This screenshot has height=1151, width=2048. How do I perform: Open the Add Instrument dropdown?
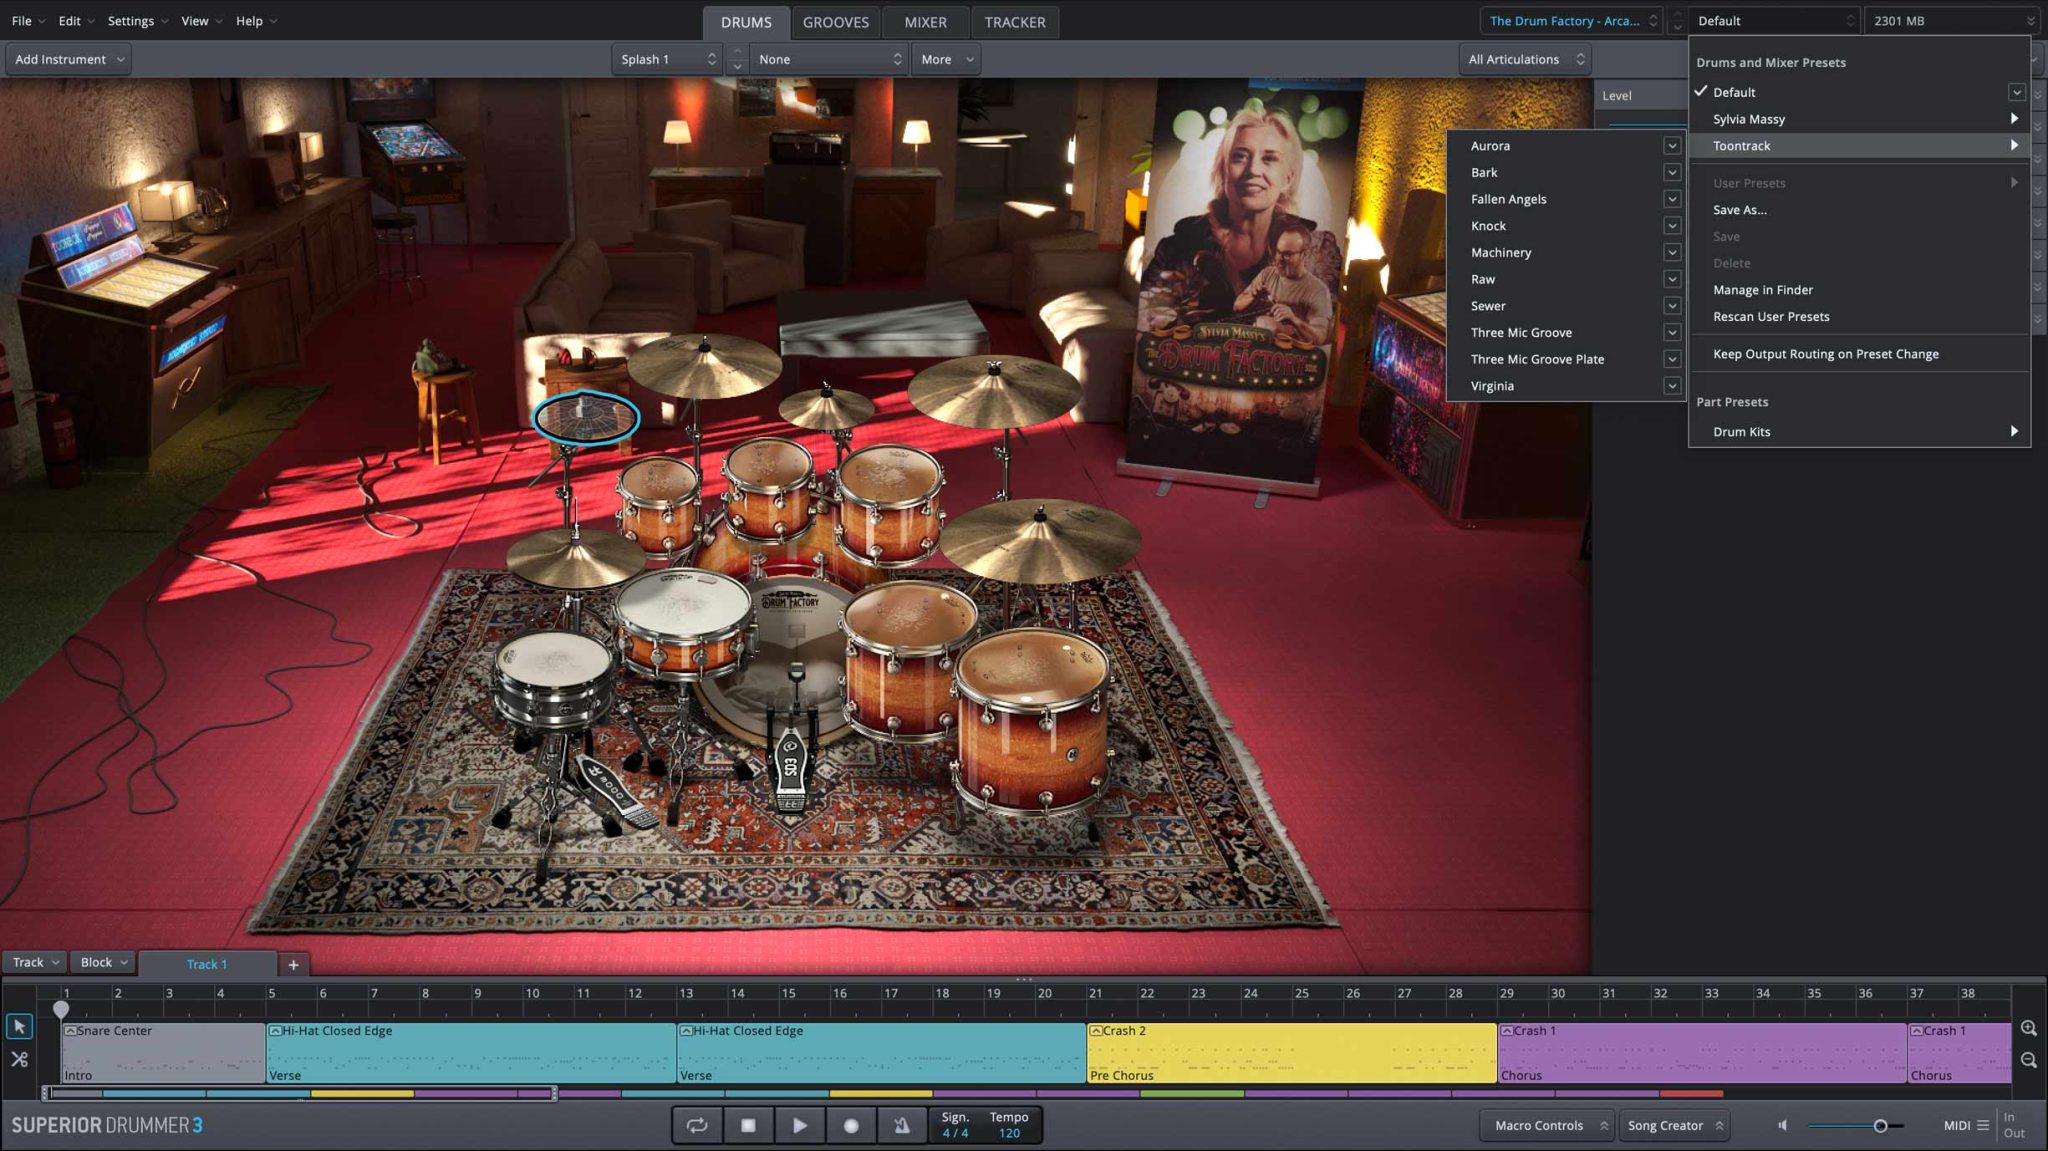[x=69, y=59]
